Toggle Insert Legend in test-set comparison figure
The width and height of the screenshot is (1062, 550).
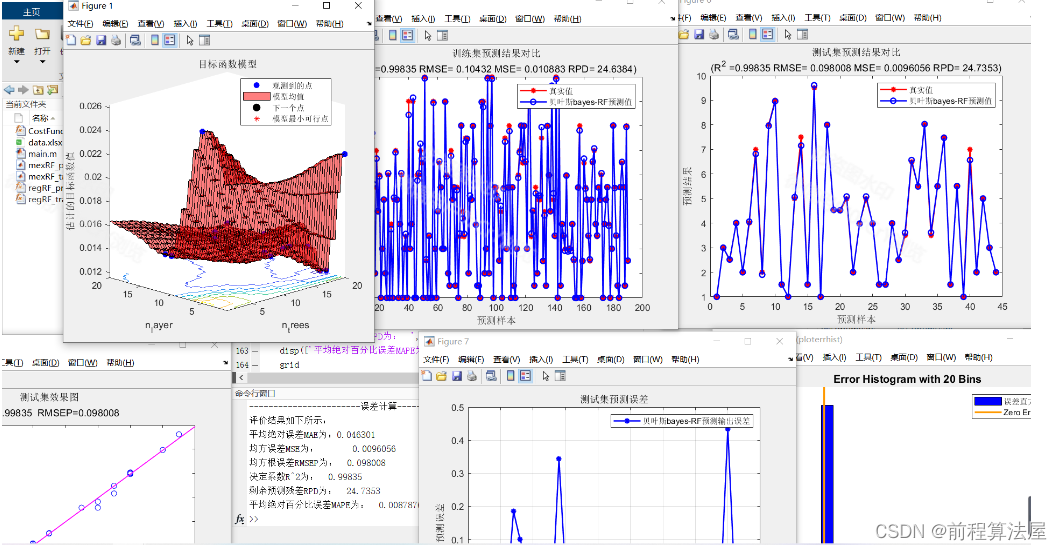(x=768, y=34)
